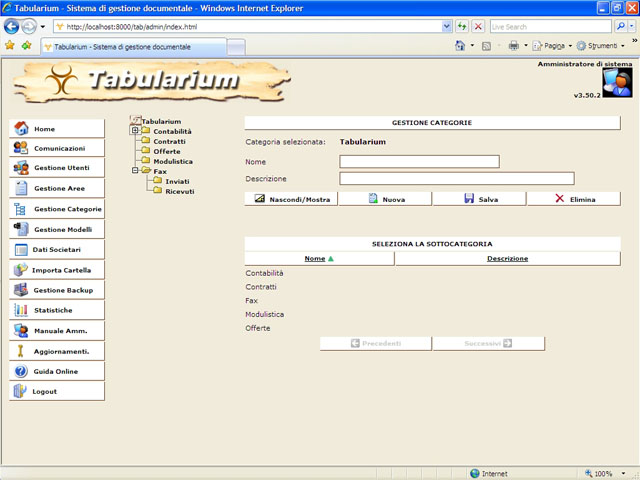Click the Gestione Backup icon
This screenshot has height=480, width=640.
(20, 290)
